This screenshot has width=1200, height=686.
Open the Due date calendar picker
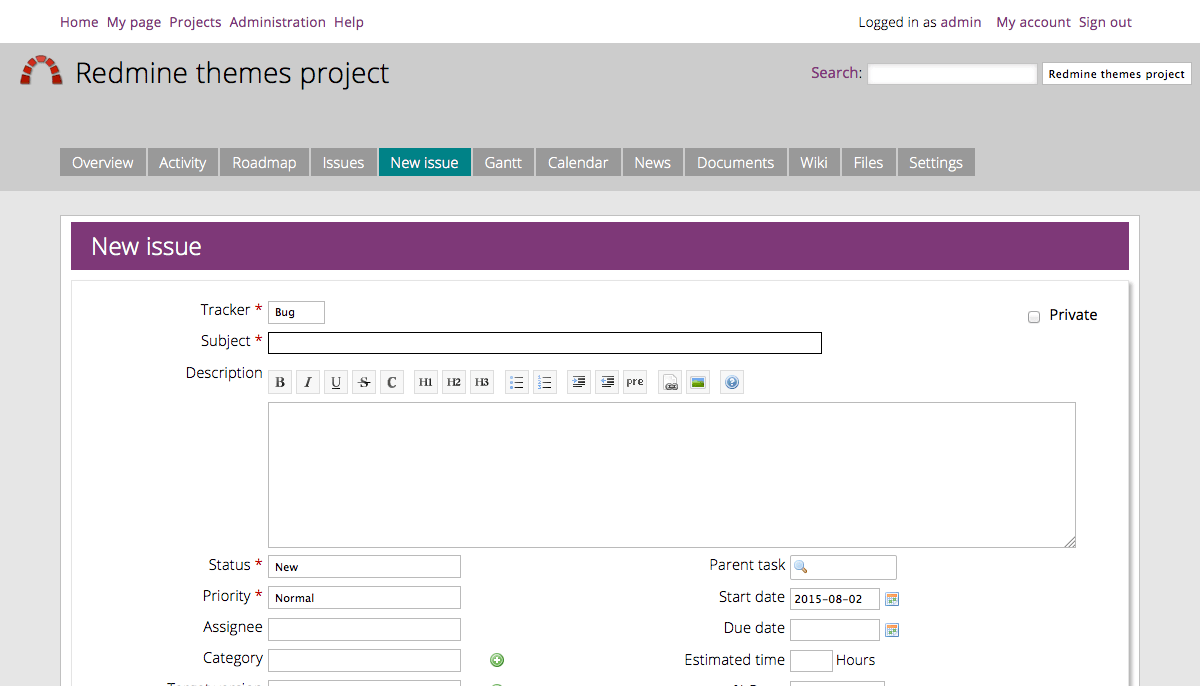pos(893,630)
